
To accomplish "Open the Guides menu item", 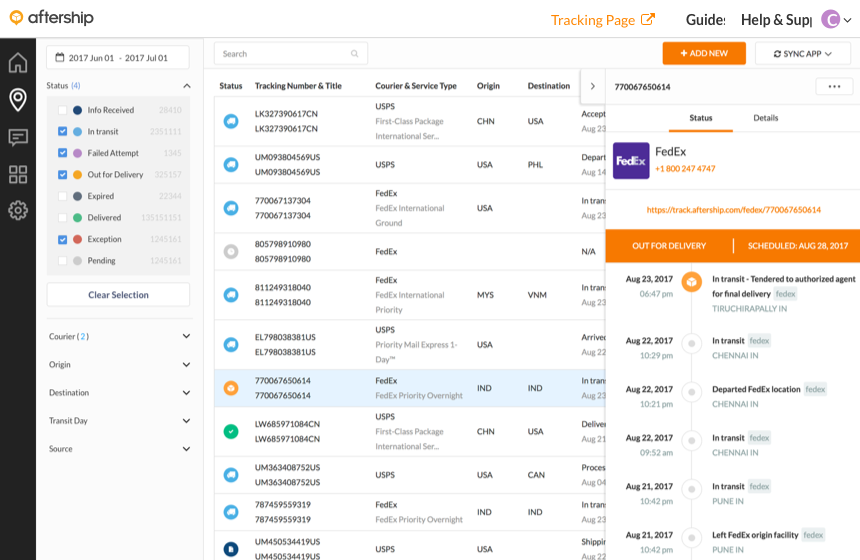I will (x=705, y=20).
